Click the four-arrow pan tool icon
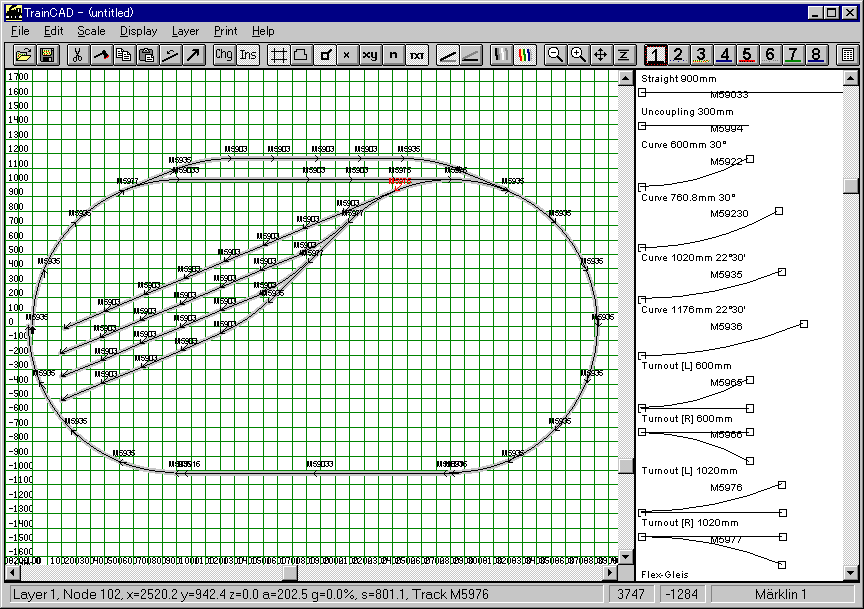The width and height of the screenshot is (864, 609). click(x=601, y=55)
